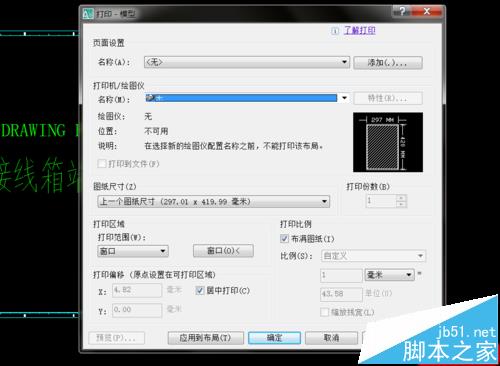Click the AutoCAD icon in dialog title bar
This screenshot has width=500, height=366.
coord(88,14)
